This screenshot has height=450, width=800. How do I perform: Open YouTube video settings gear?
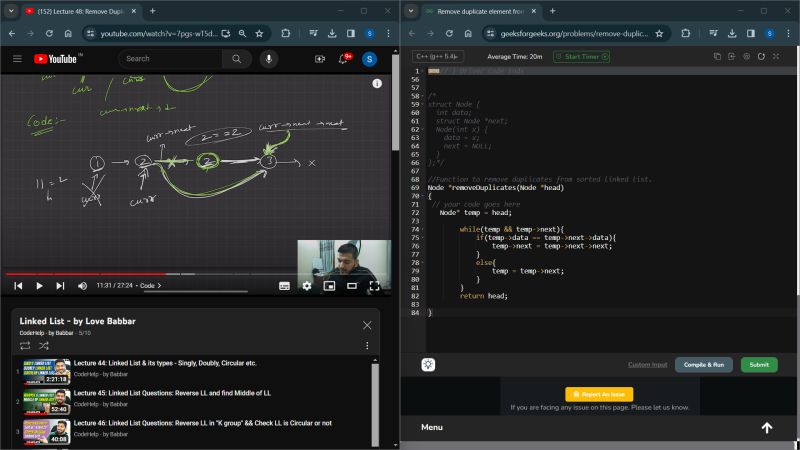307,286
